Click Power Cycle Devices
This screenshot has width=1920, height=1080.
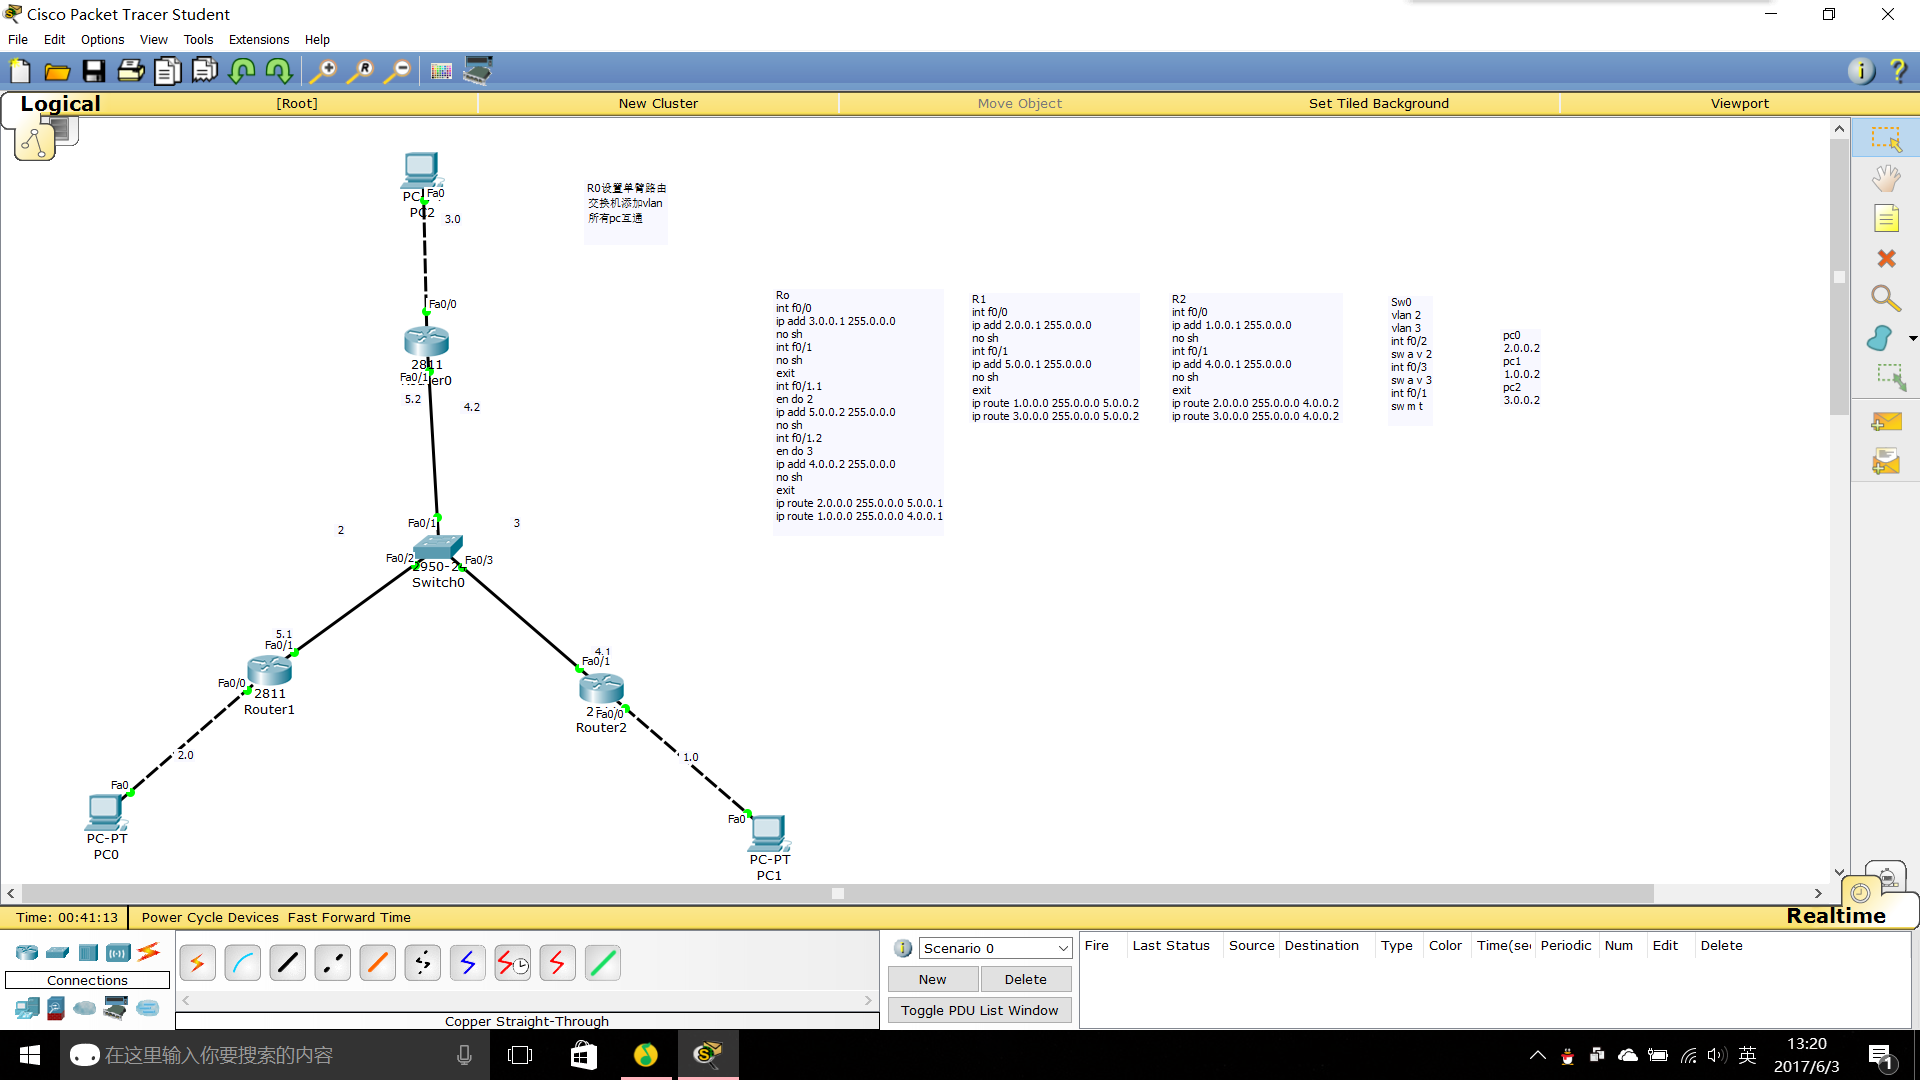pyautogui.click(x=210, y=917)
